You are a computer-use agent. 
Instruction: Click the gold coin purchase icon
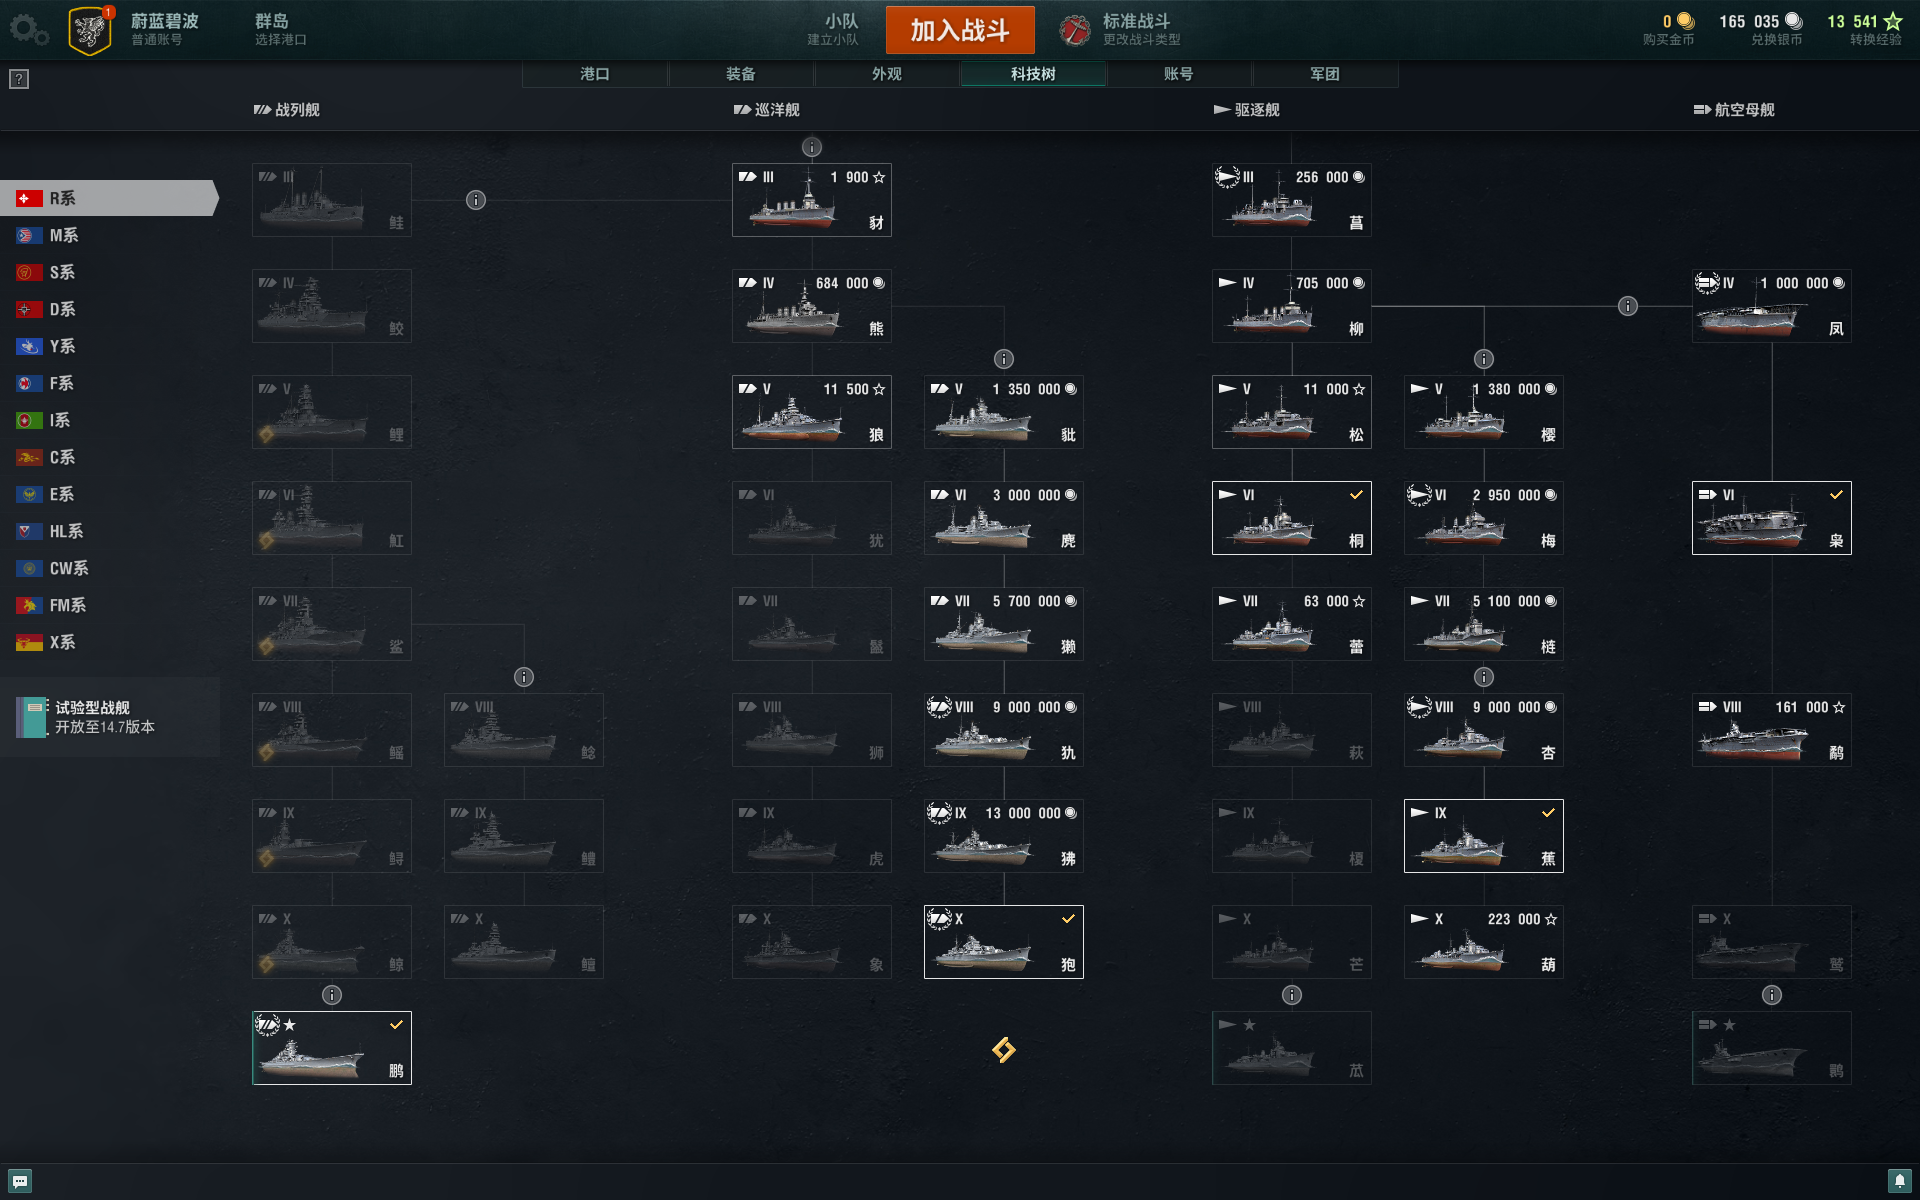[1686, 21]
